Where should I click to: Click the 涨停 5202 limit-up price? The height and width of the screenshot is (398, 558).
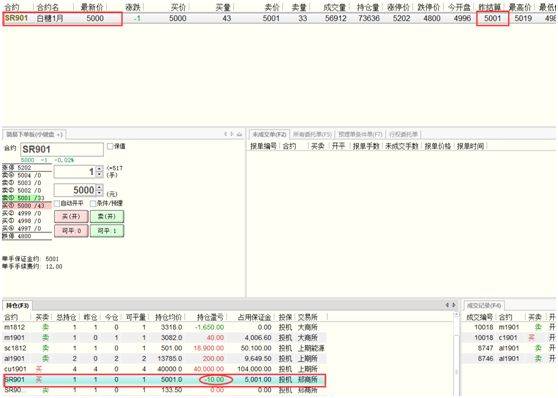[x=27, y=168]
